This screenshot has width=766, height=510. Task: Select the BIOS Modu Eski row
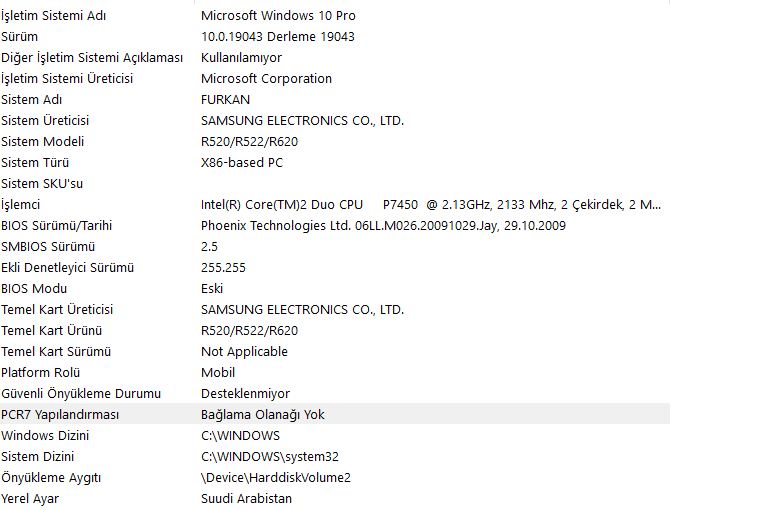tap(335, 289)
